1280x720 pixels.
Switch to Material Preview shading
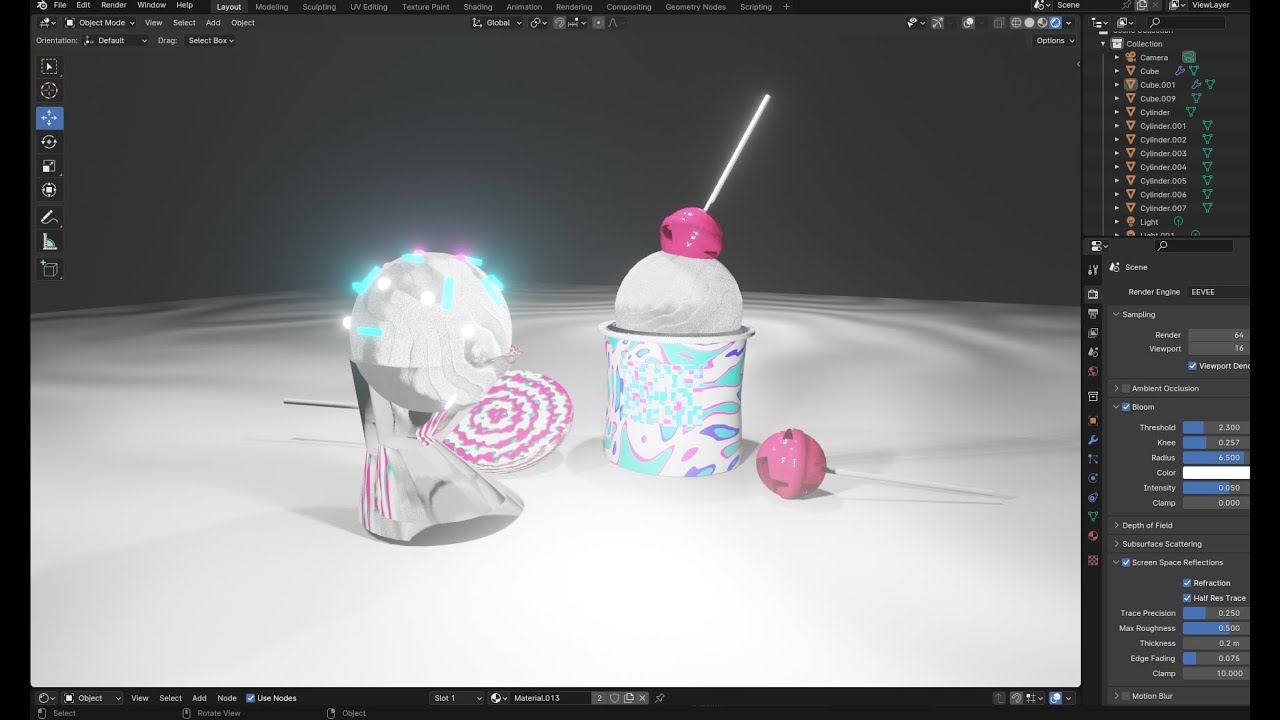[x=1042, y=23]
